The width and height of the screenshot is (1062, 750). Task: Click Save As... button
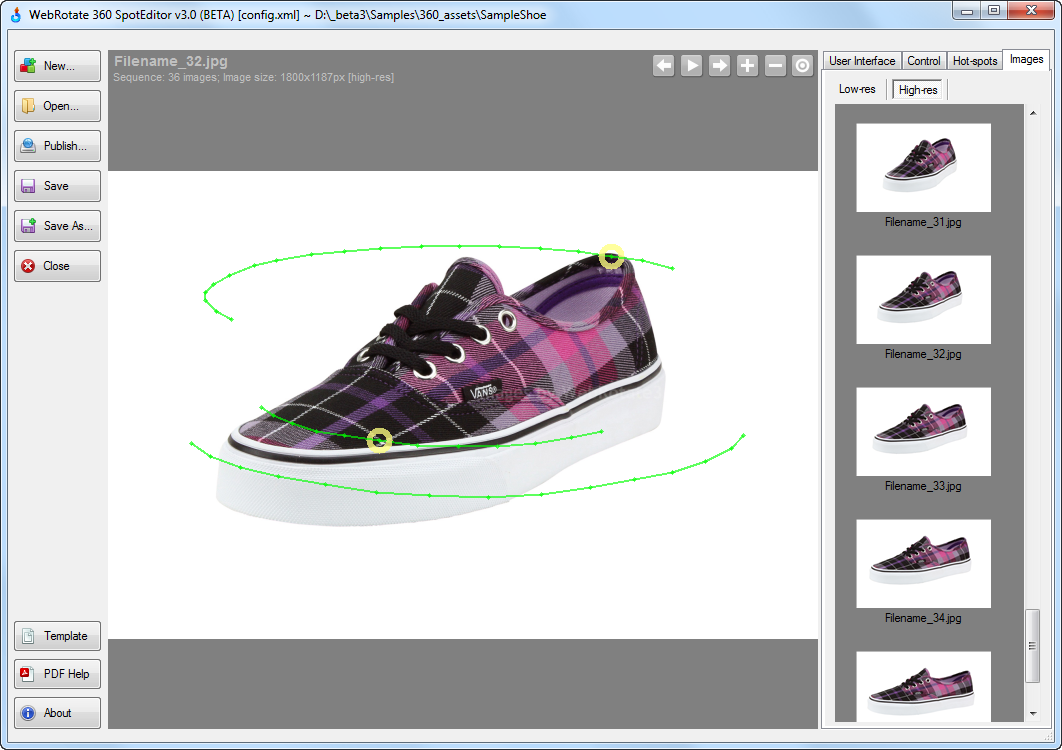(x=58, y=226)
